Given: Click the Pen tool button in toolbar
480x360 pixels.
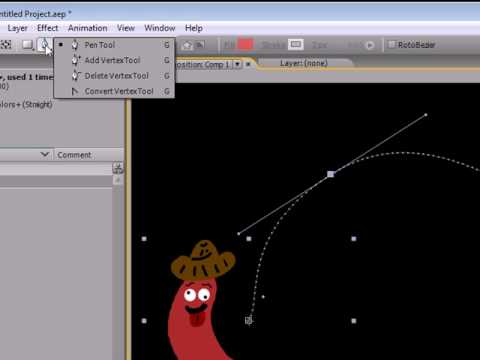Looking at the screenshot, I should (x=44, y=45).
